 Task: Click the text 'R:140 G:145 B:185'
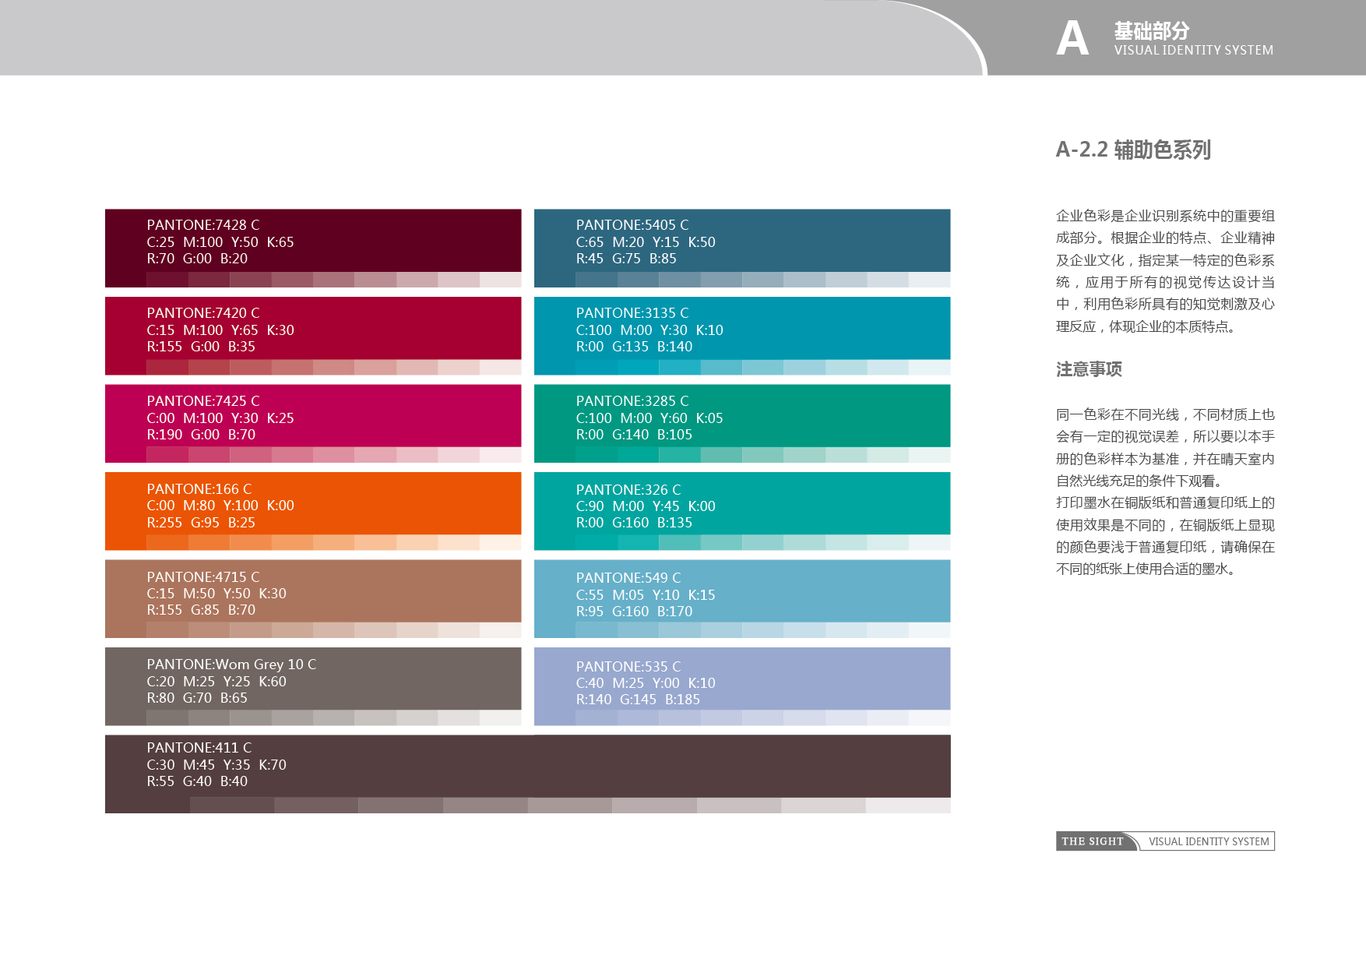(638, 699)
